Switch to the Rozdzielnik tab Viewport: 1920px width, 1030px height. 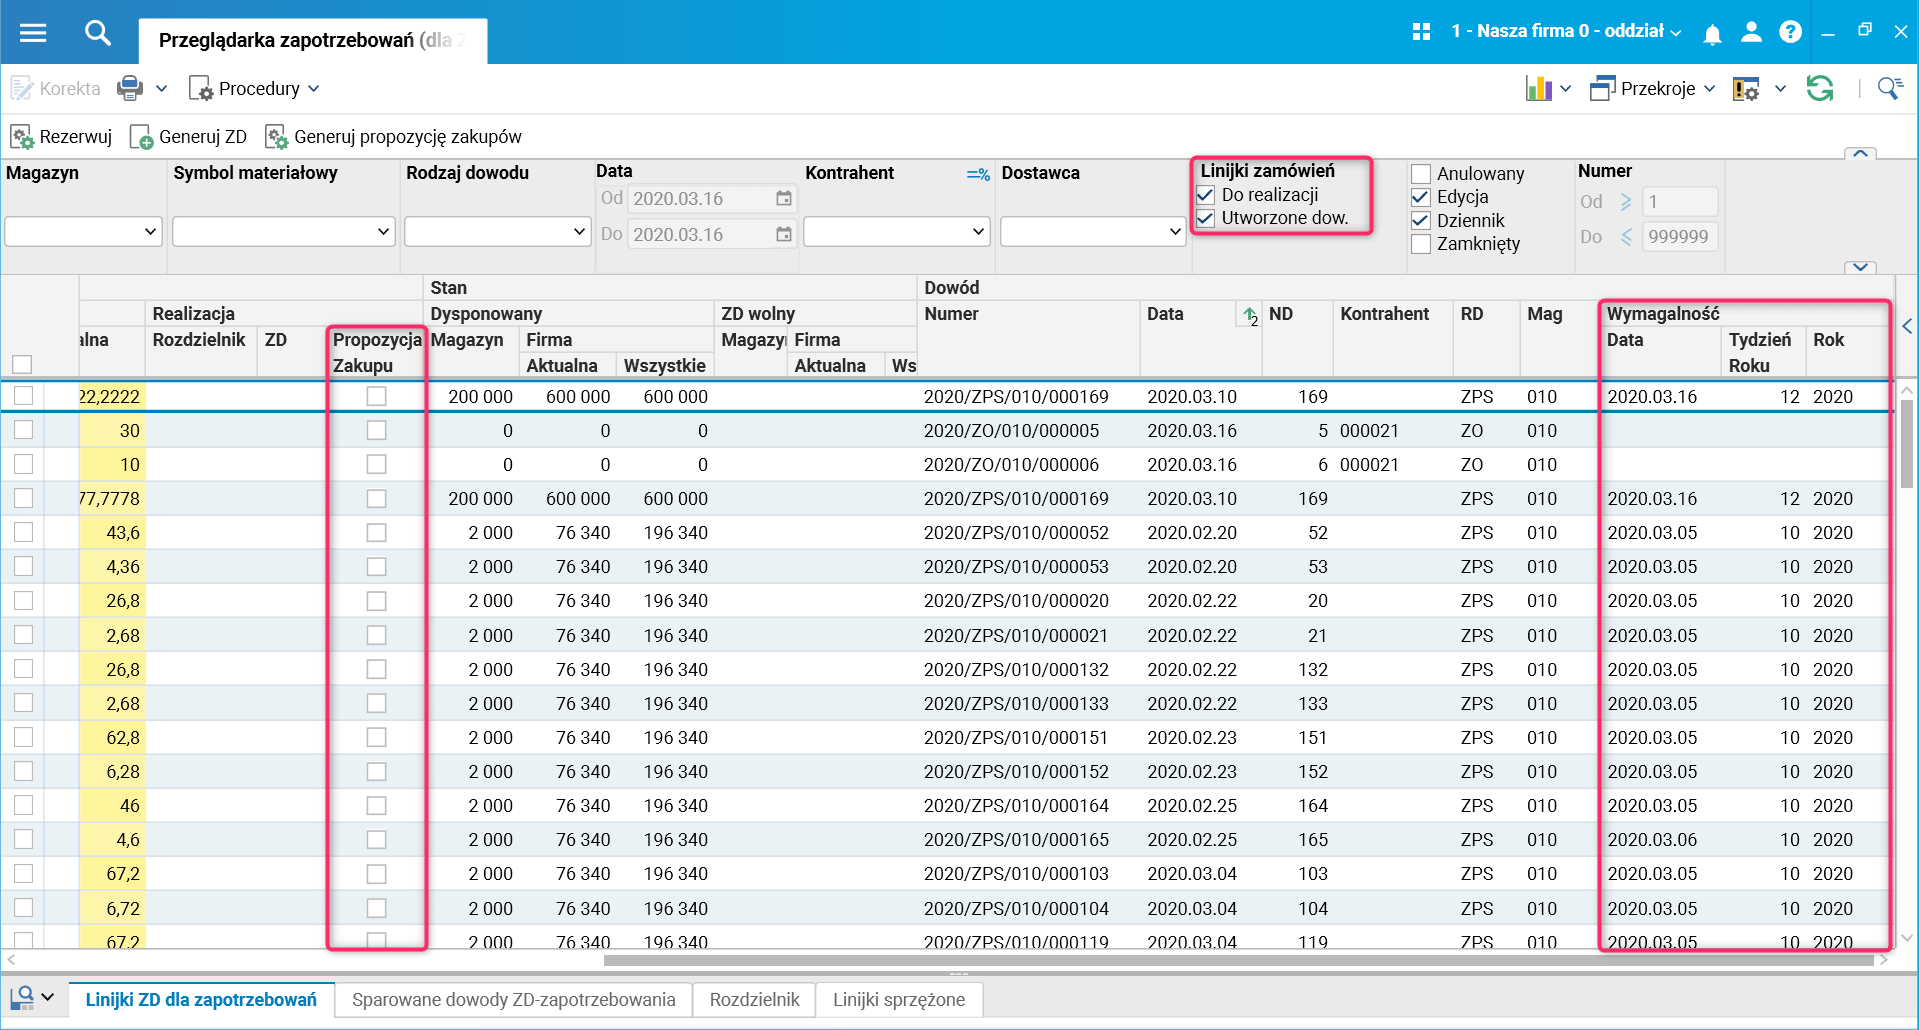[754, 1000]
